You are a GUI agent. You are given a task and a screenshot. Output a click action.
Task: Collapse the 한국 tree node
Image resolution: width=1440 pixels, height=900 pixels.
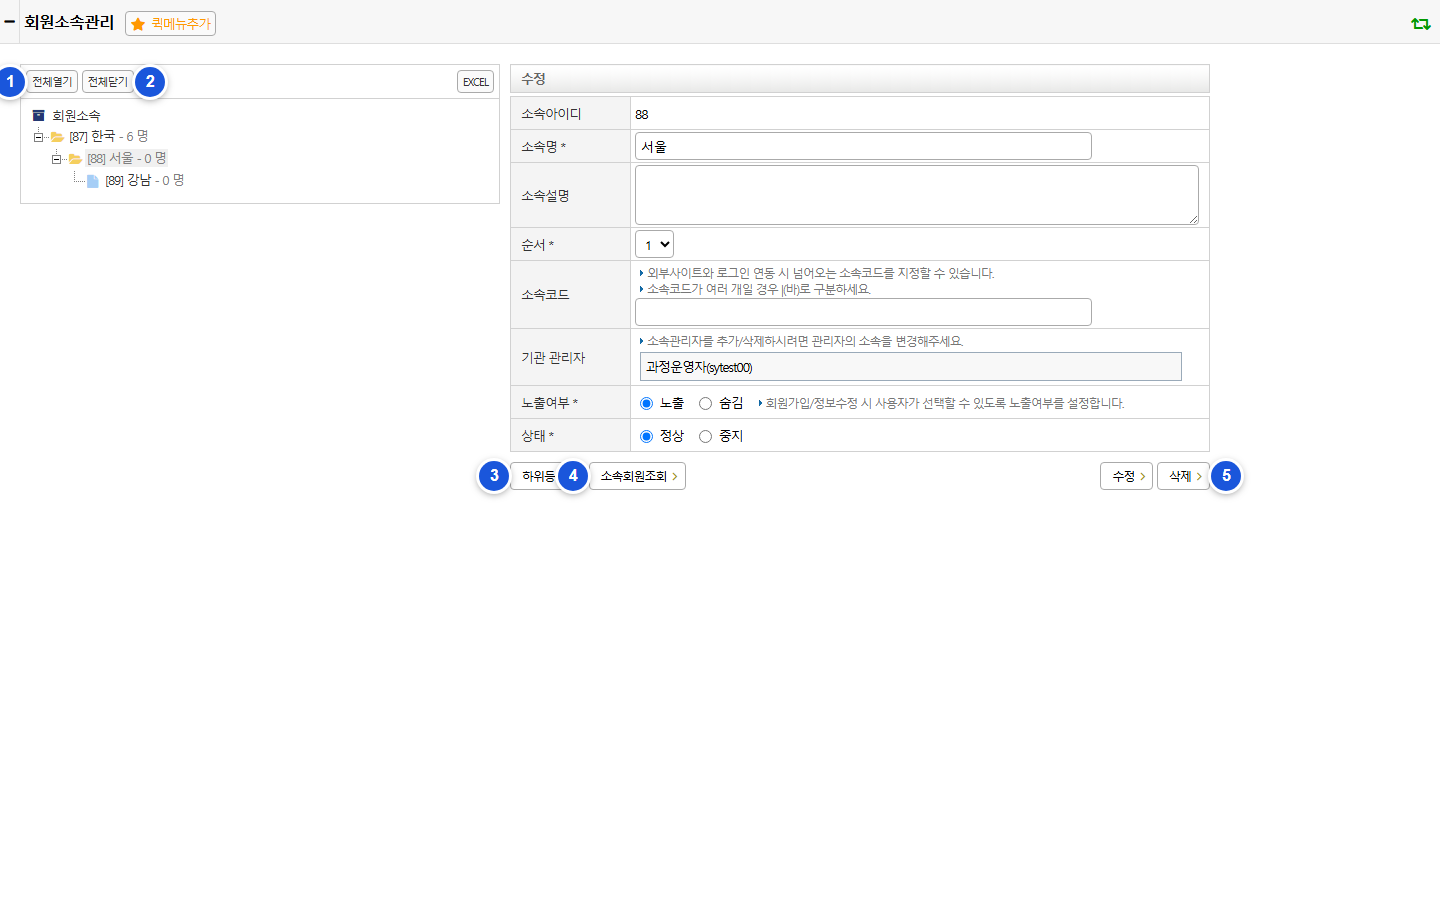[x=38, y=137]
